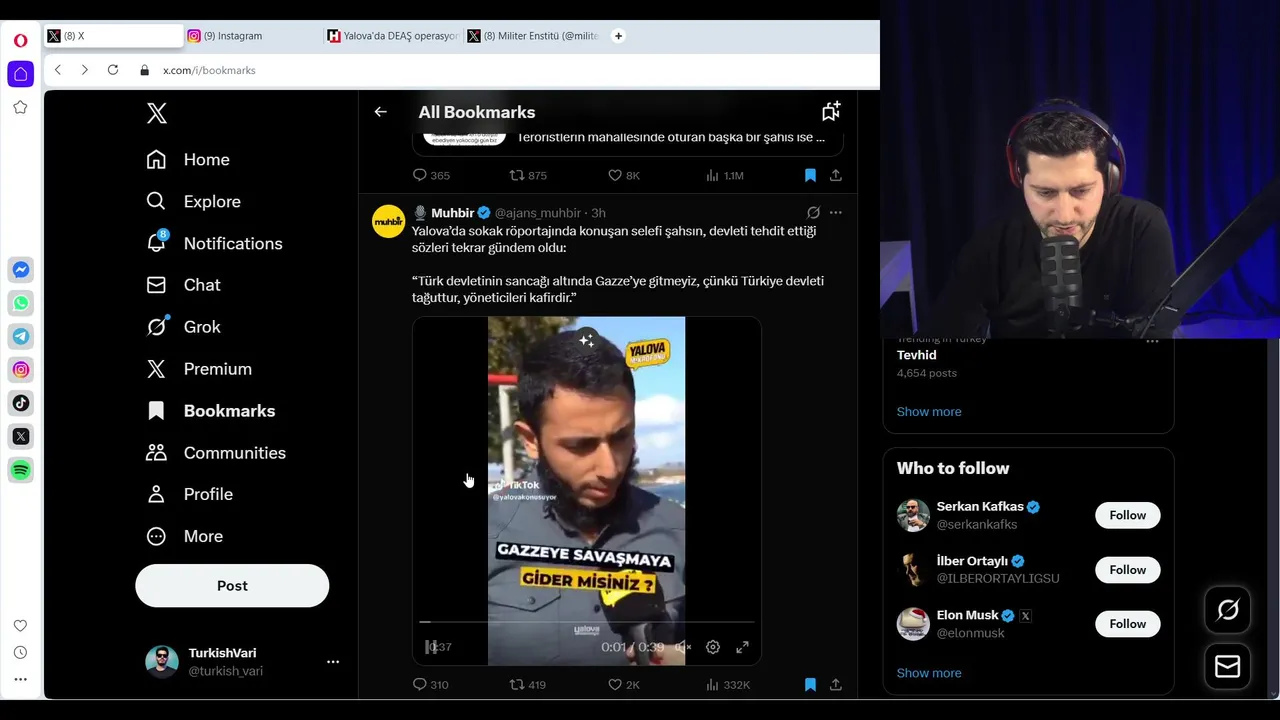Open Communities in sidebar
1280x720 pixels.
click(x=215, y=453)
